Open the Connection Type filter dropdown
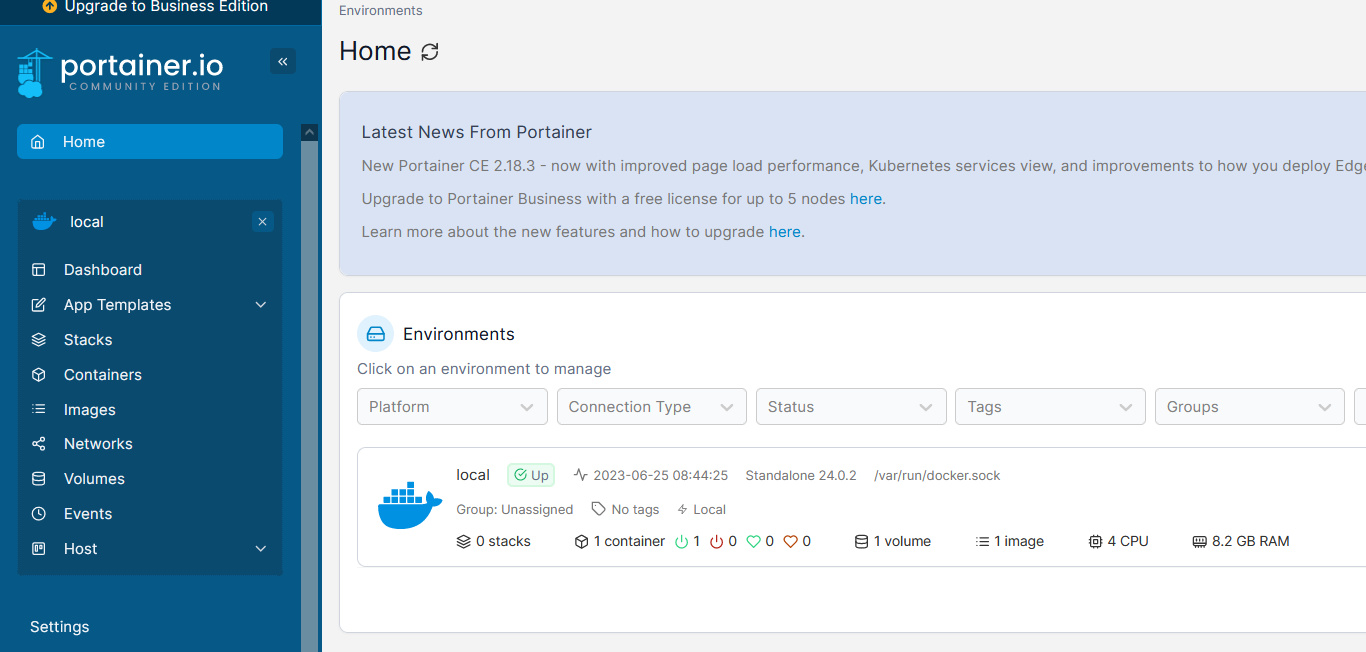The width and height of the screenshot is (1366, 652). pyautogui.click(x=652, y=407)
